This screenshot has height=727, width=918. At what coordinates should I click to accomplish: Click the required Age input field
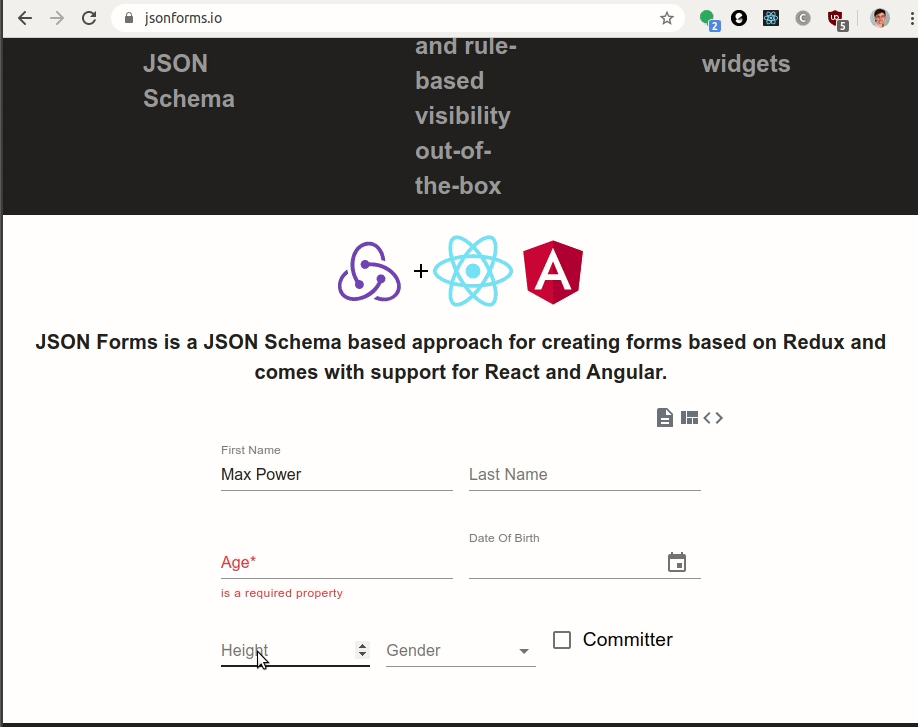coord(337,563)
